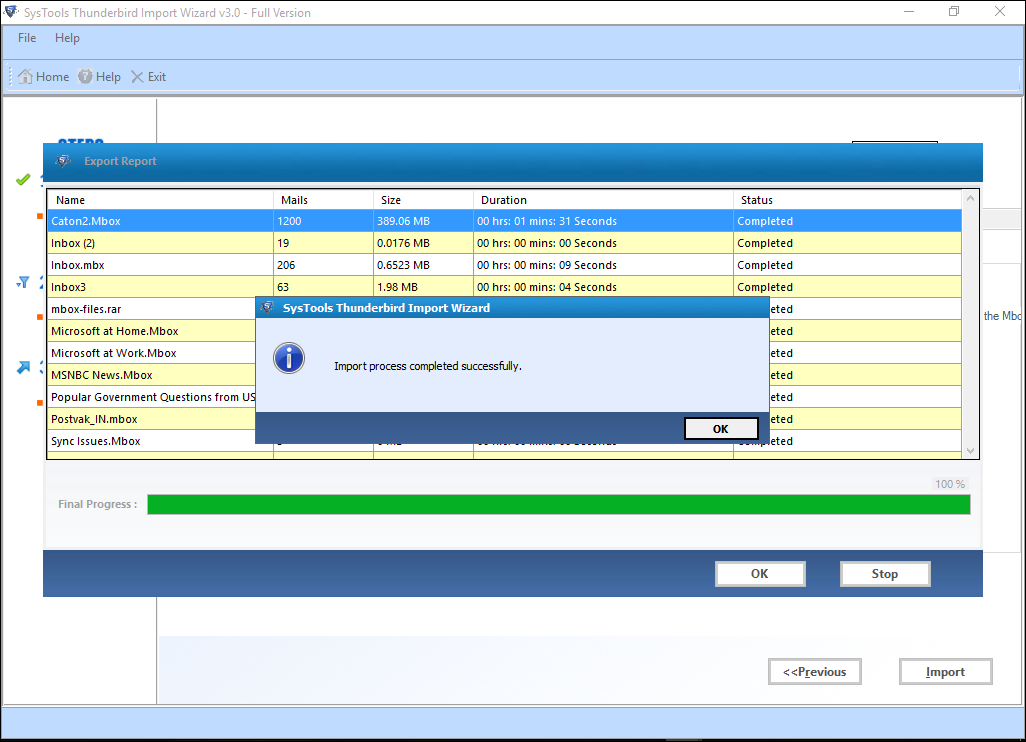Click duration 00 hrs: 01 mins: 31 Seconds
Image resolution: width=1026 pixels, height=742 pixels.
603,221
